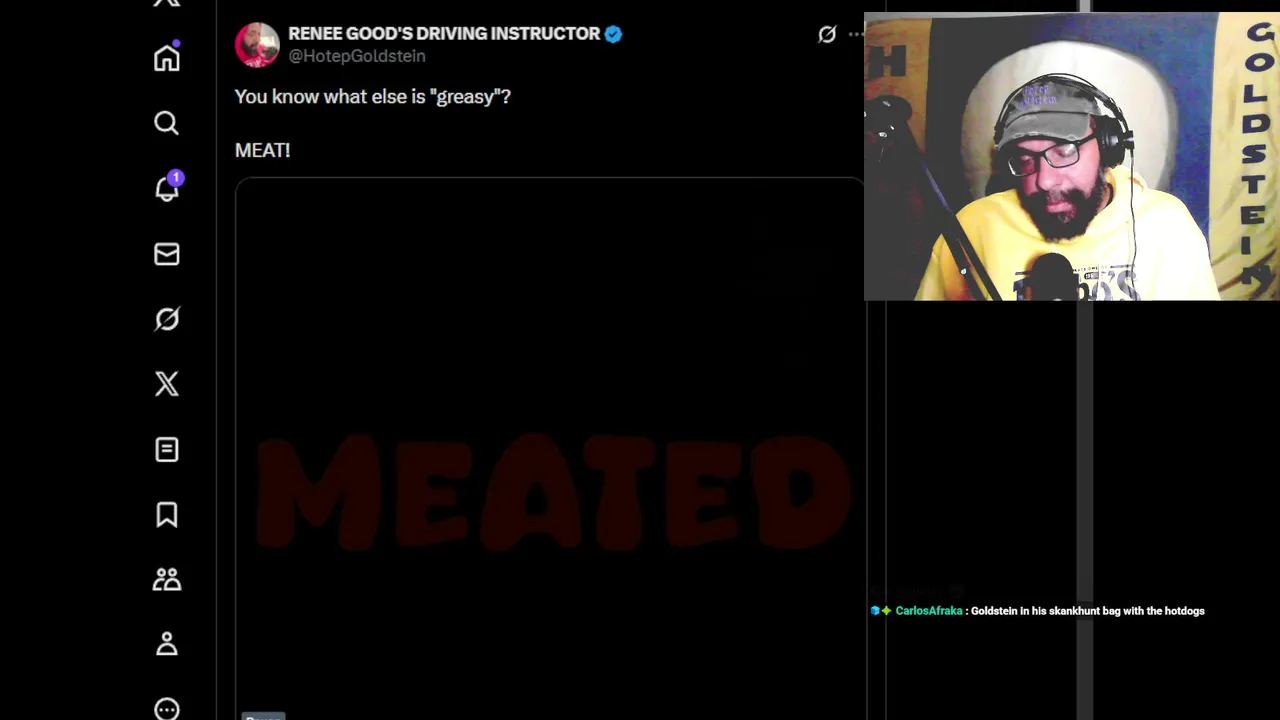This screenshot has height=720, width=1280.
Task: Go to the Home feed icon
Action: click(167, 58)
